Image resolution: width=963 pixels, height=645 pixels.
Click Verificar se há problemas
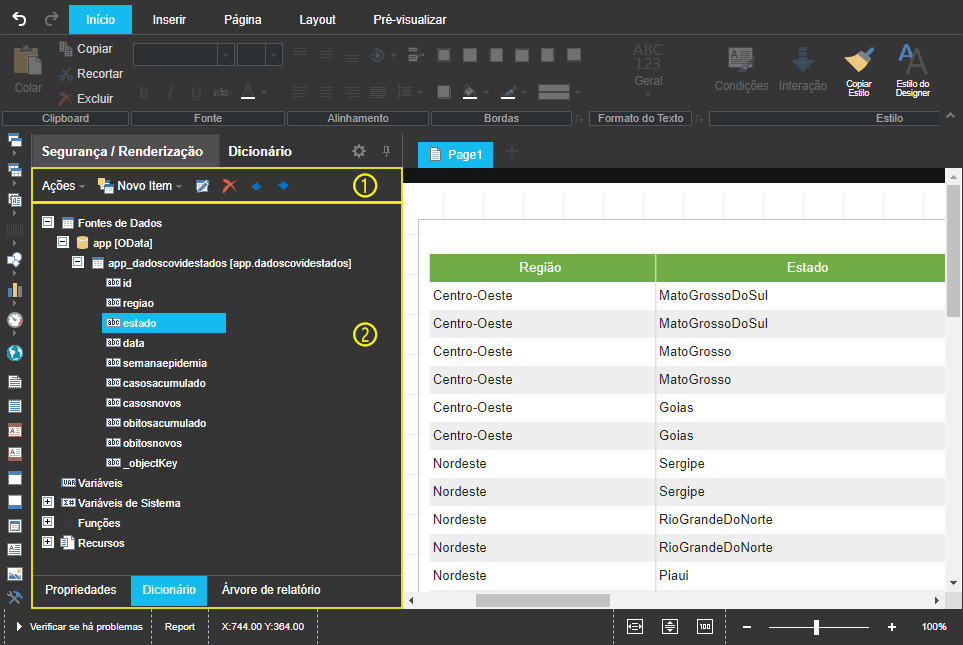tap(79, 627)
